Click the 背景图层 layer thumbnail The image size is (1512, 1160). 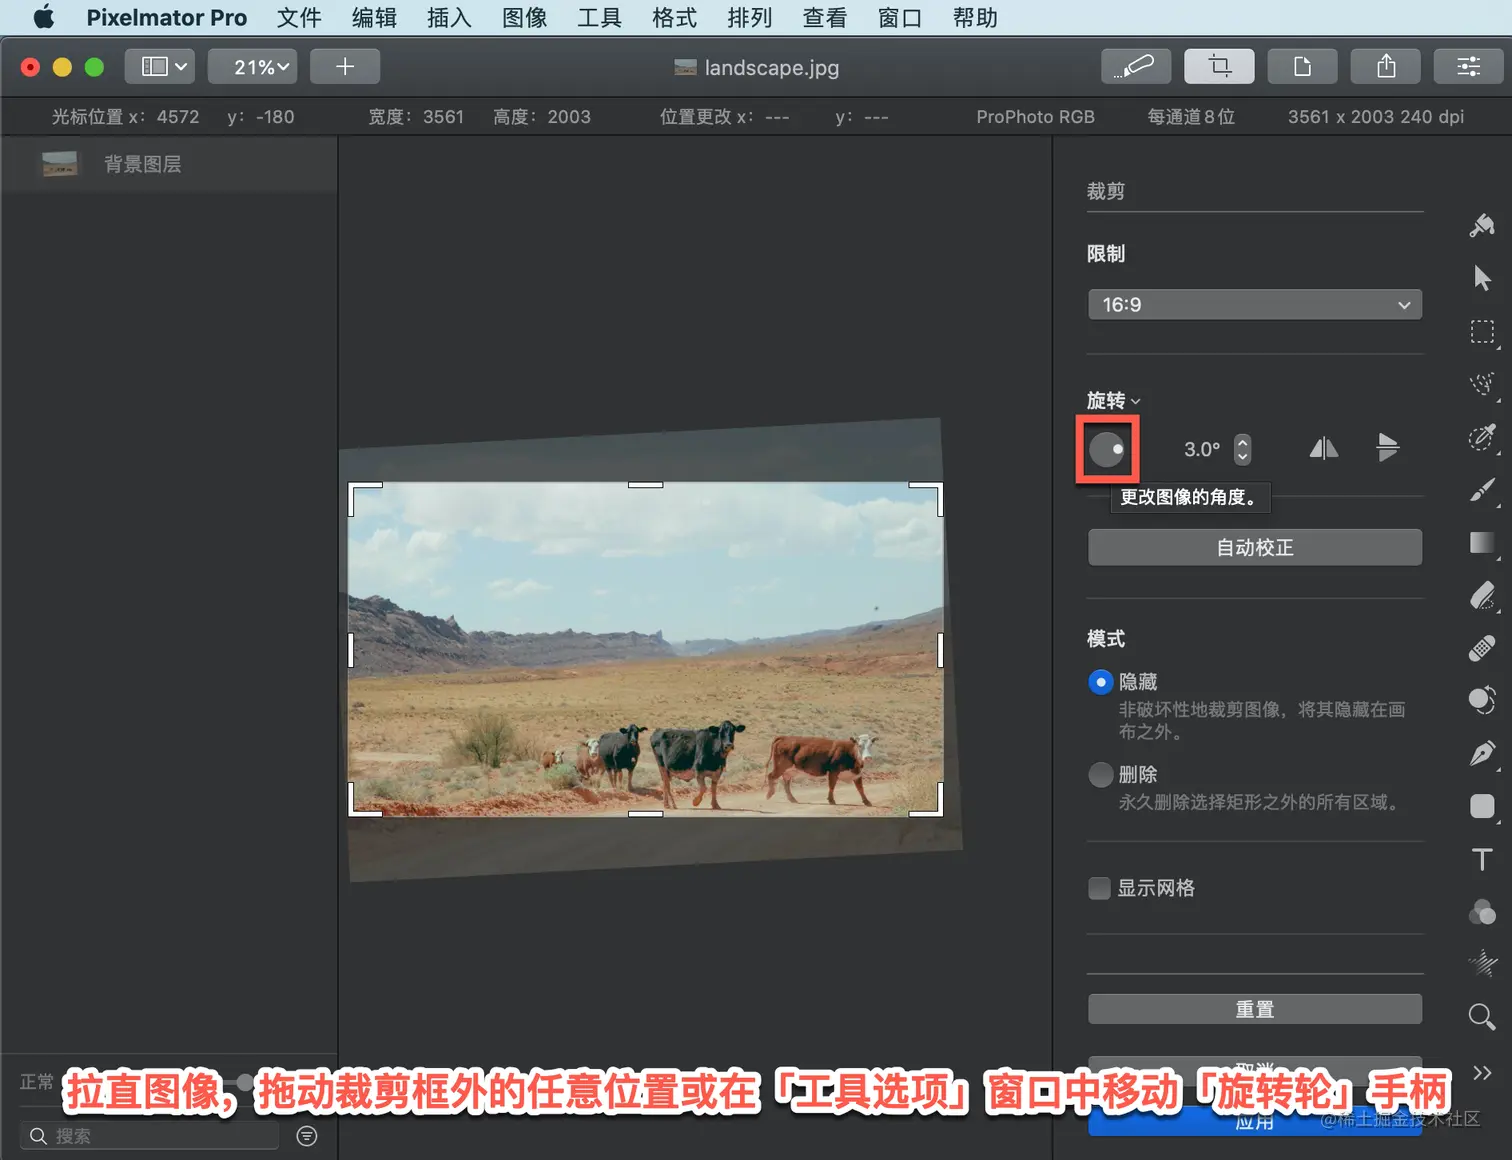60,164
